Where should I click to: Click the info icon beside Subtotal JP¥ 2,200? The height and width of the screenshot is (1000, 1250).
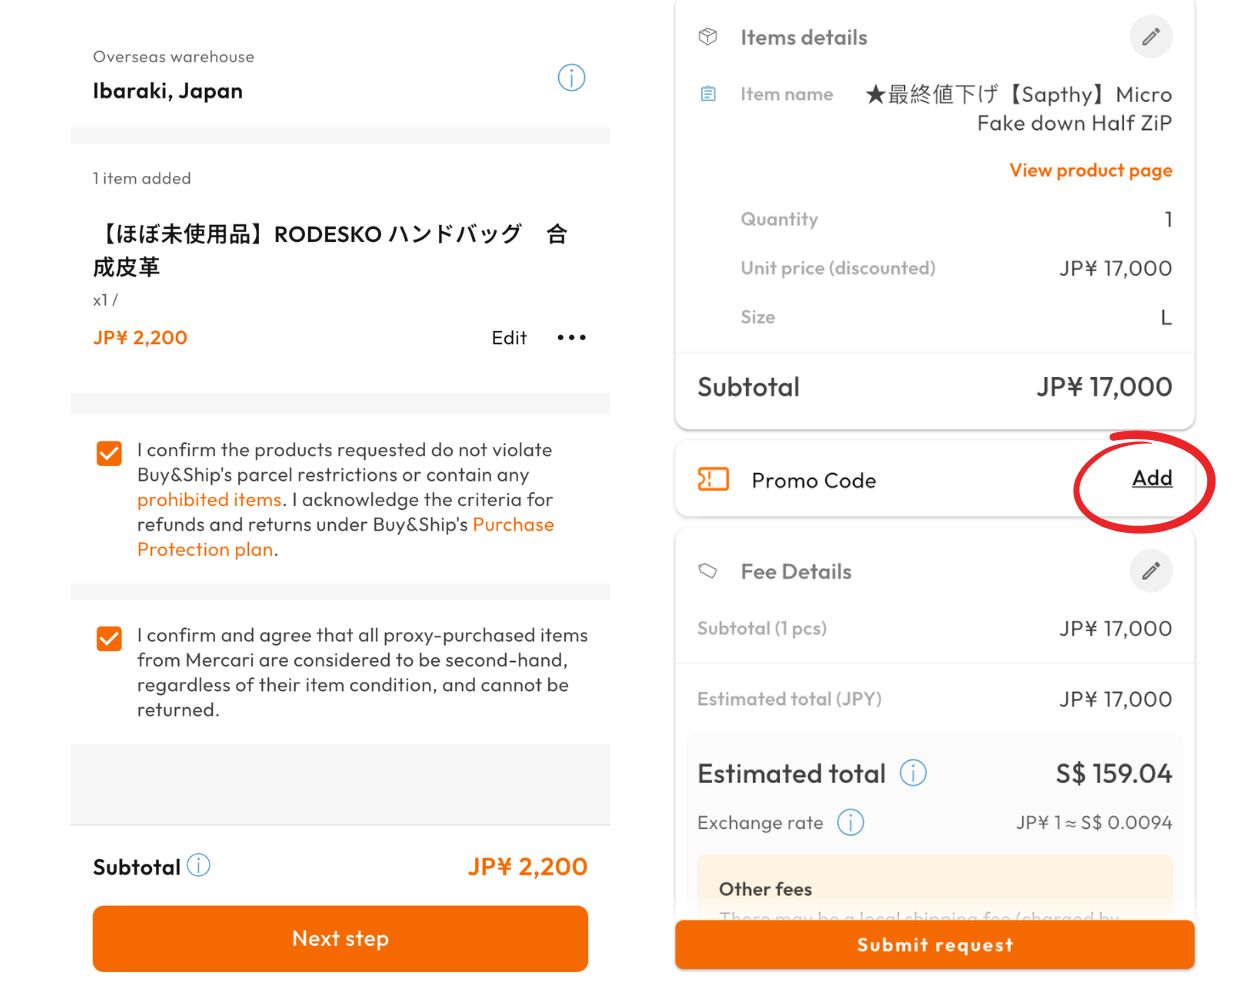(198, 864)
